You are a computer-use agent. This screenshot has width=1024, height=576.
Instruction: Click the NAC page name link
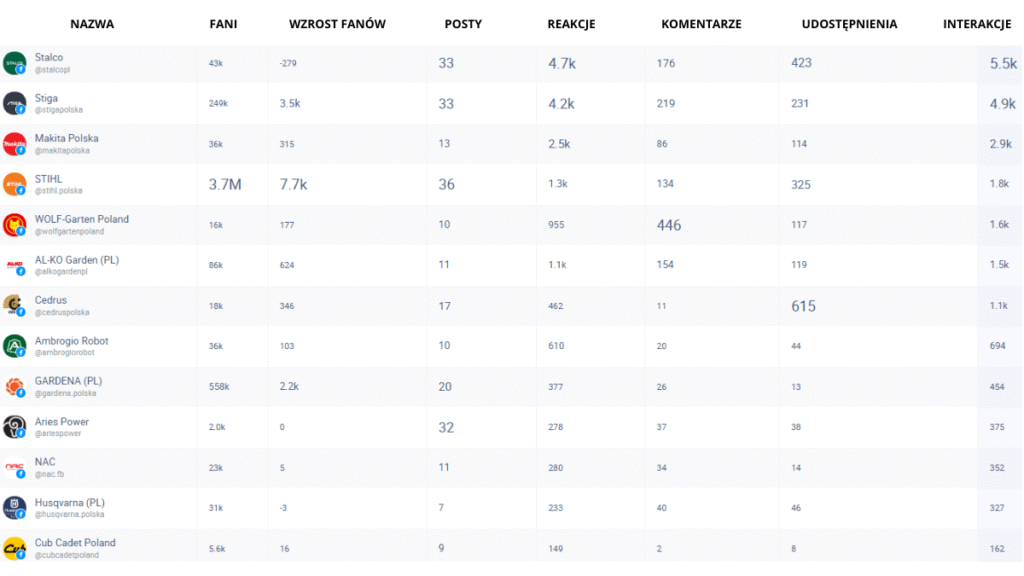pos(45,462)
